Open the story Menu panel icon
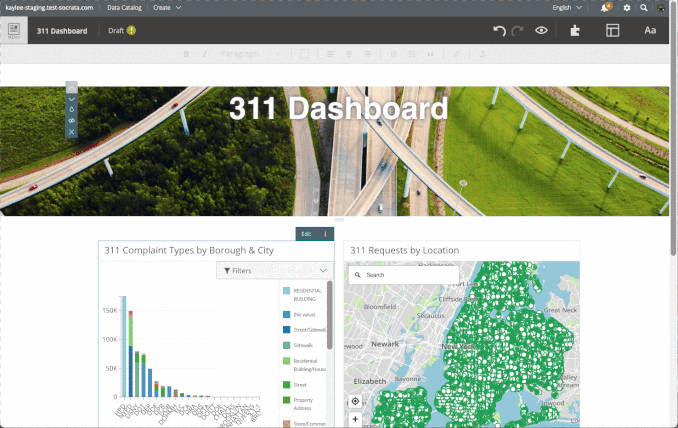Image resolution: width=678 pixels, height=428 pixels. (14, 30)
